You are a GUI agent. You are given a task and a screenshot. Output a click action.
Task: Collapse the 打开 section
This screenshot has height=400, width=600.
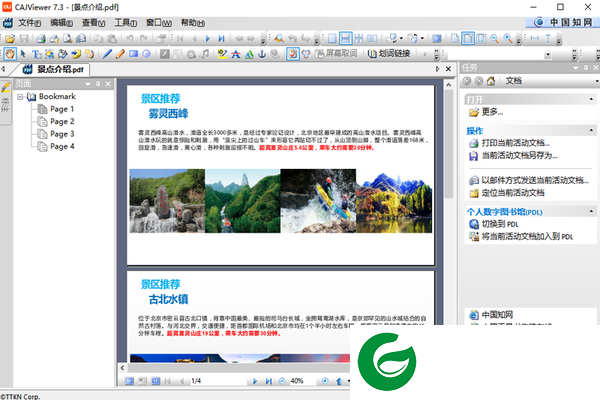[591, 99]
